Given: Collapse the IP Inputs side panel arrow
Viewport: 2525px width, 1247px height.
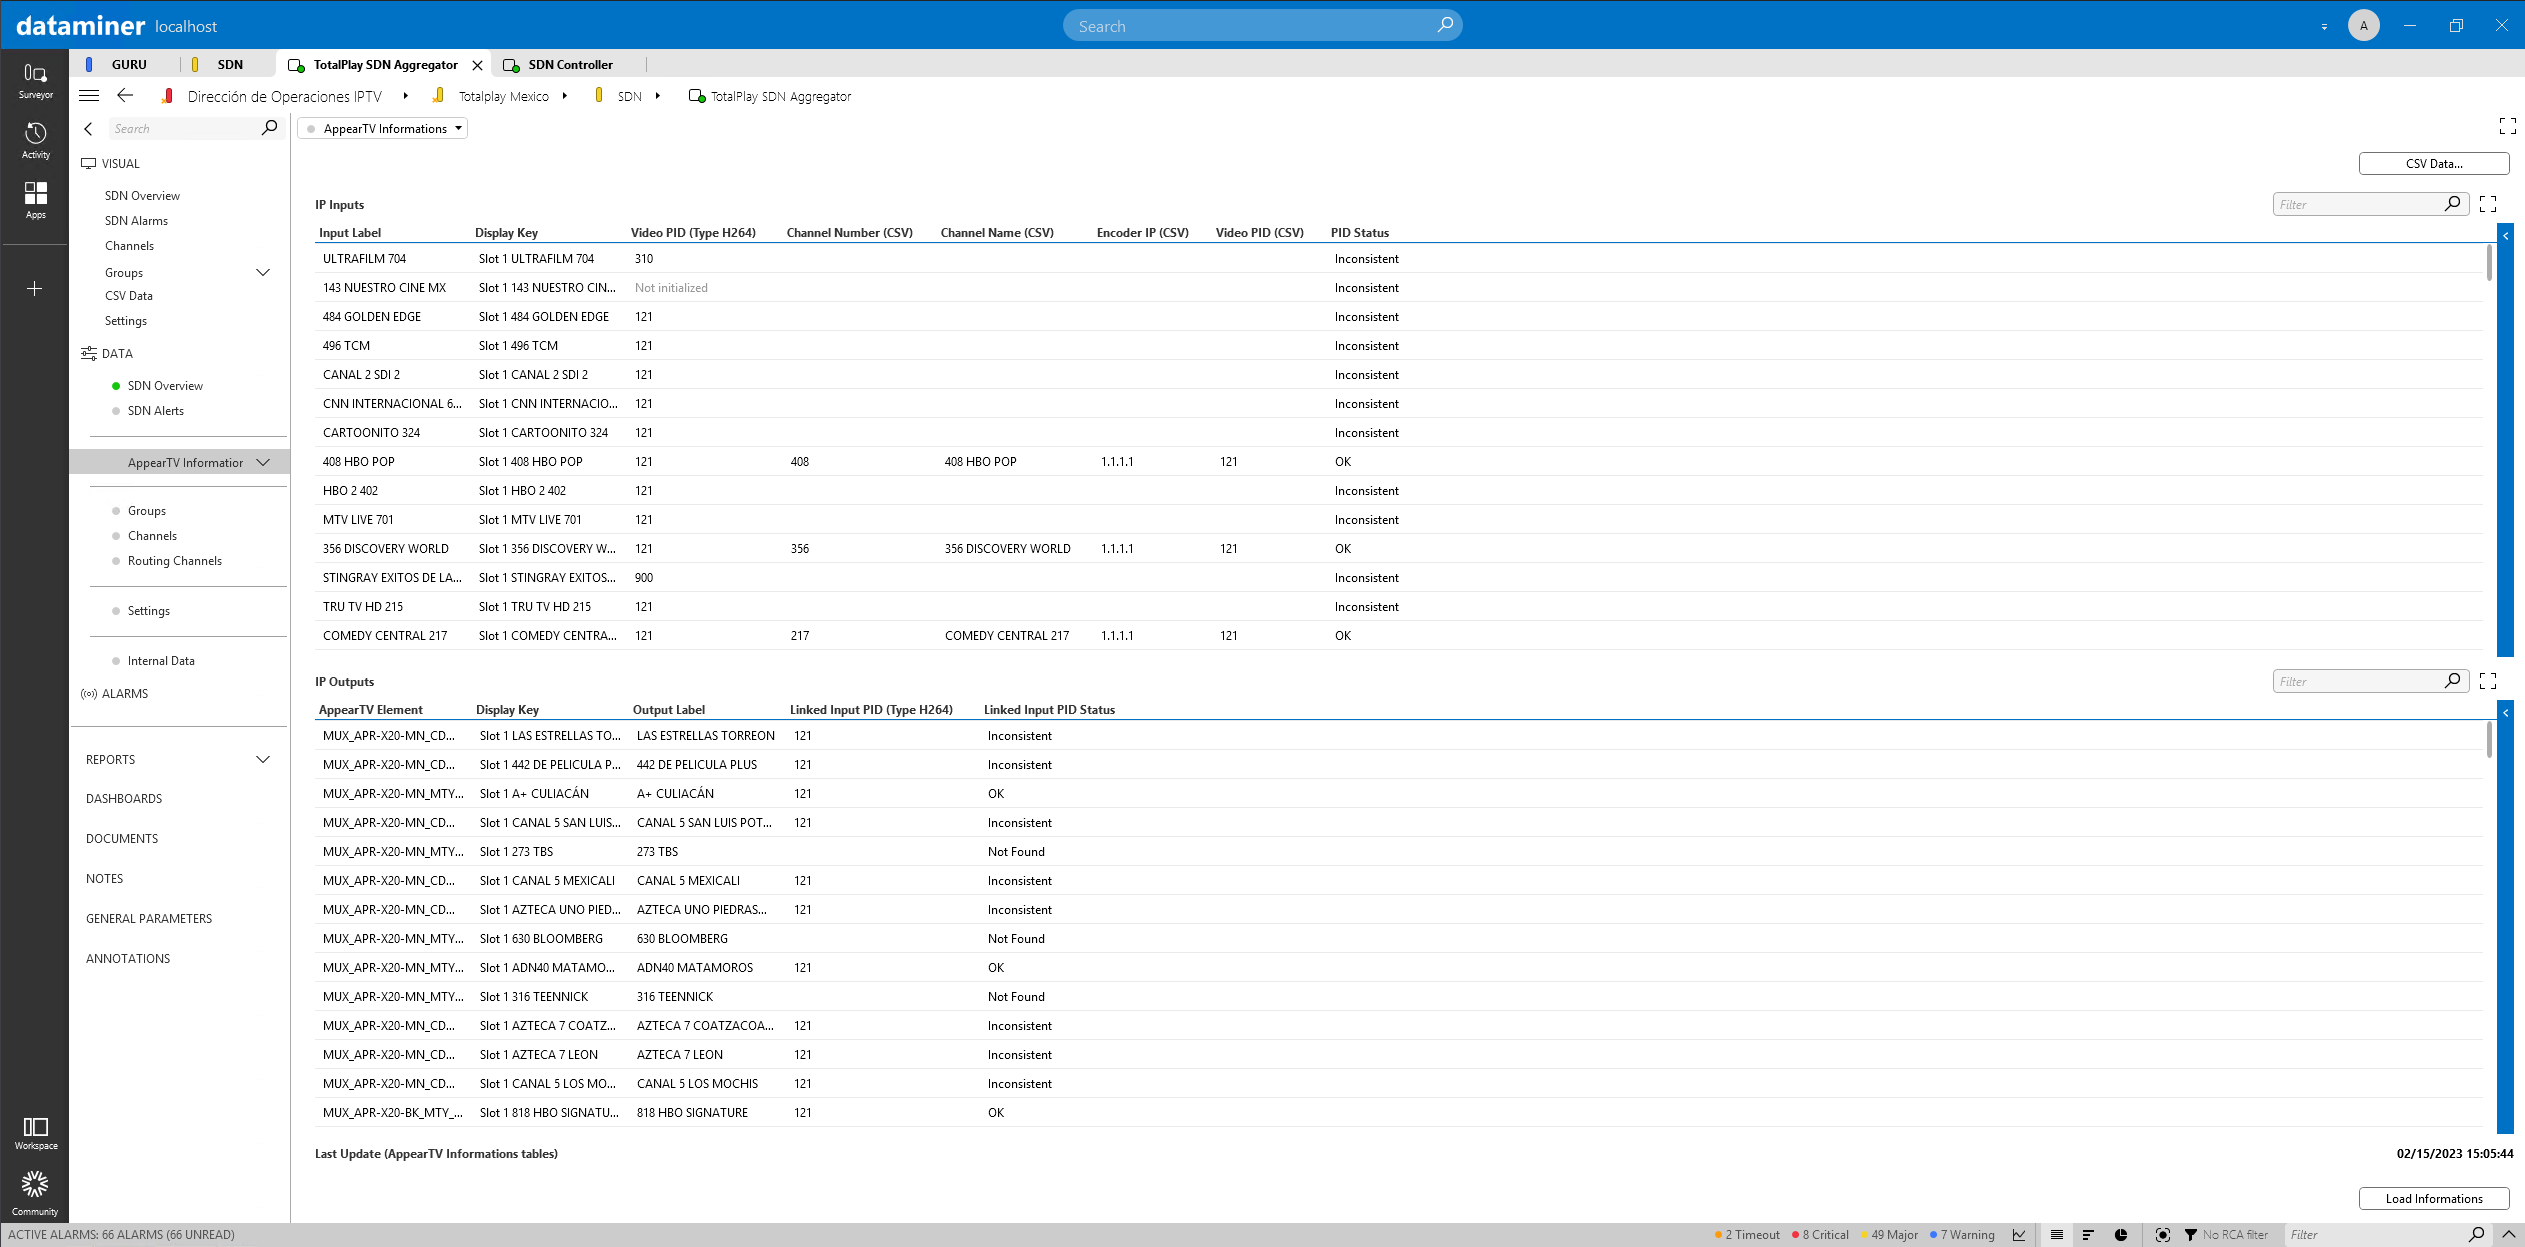Looking at the screenshot, I should click(x=2506, y=236).
